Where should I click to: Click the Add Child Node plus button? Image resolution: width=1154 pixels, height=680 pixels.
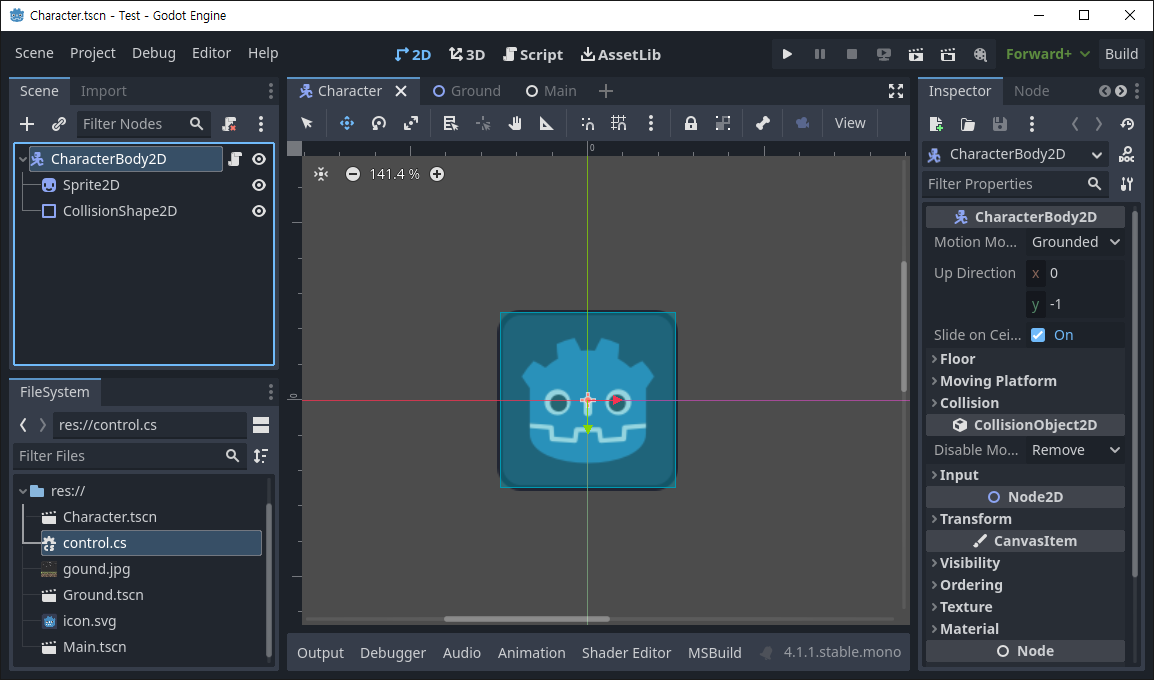[x=27, y=124]
